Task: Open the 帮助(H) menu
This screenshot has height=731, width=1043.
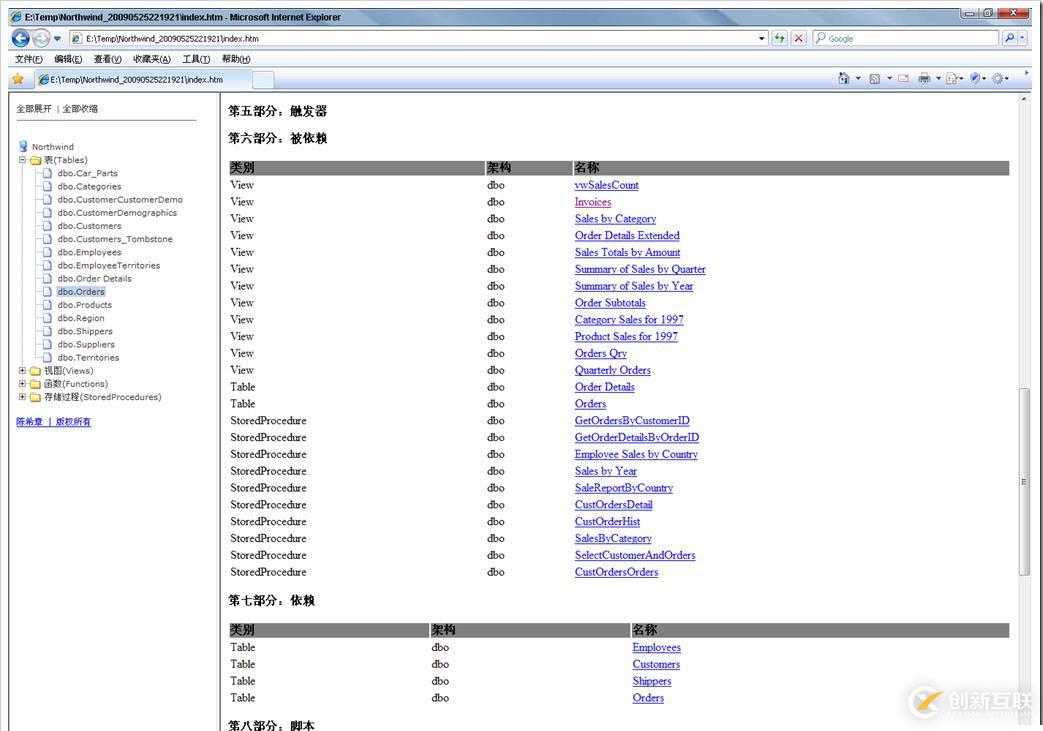Action: click(236, 59)
